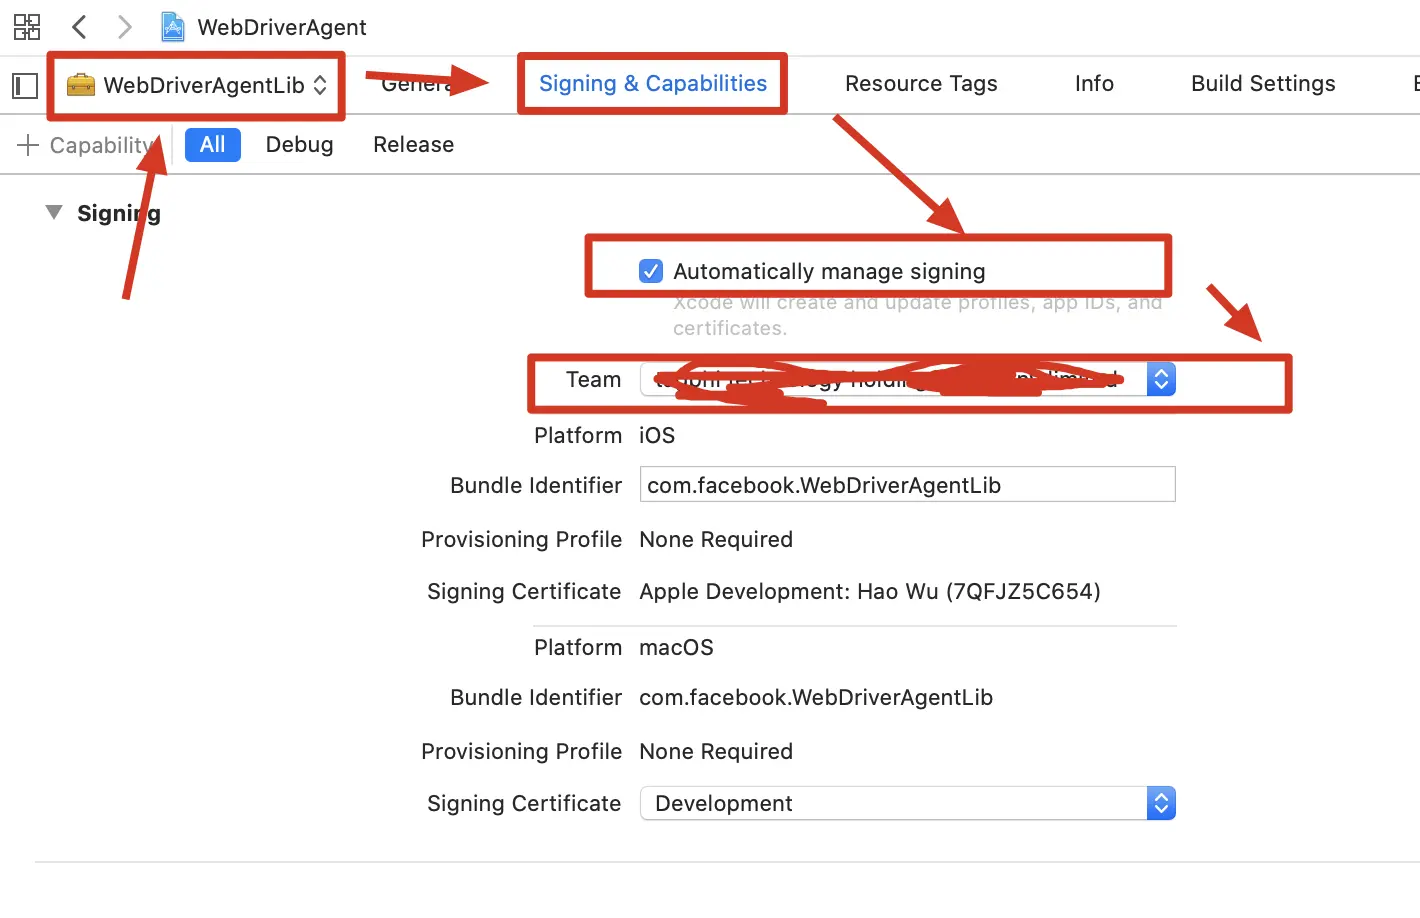Screen dimensions: 1420x918
Task: Open the Resource Tags tab
Action: pyautogui.click(x=921, y=84)
